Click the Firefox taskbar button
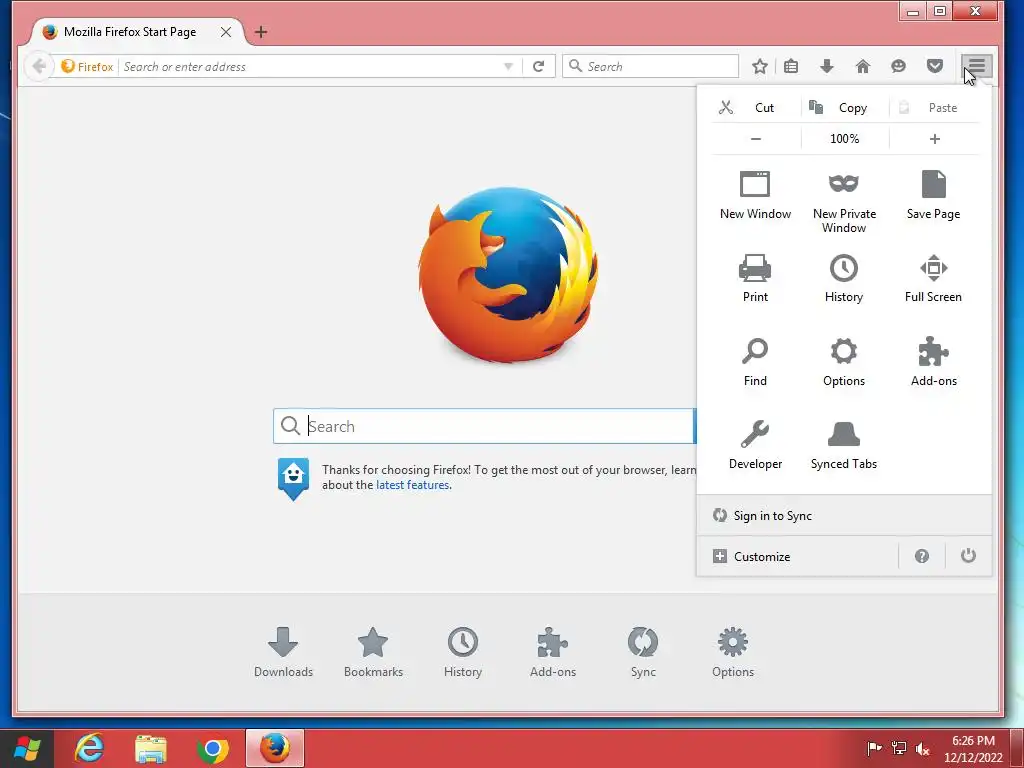1024x768 pixels. coord(275,748)
